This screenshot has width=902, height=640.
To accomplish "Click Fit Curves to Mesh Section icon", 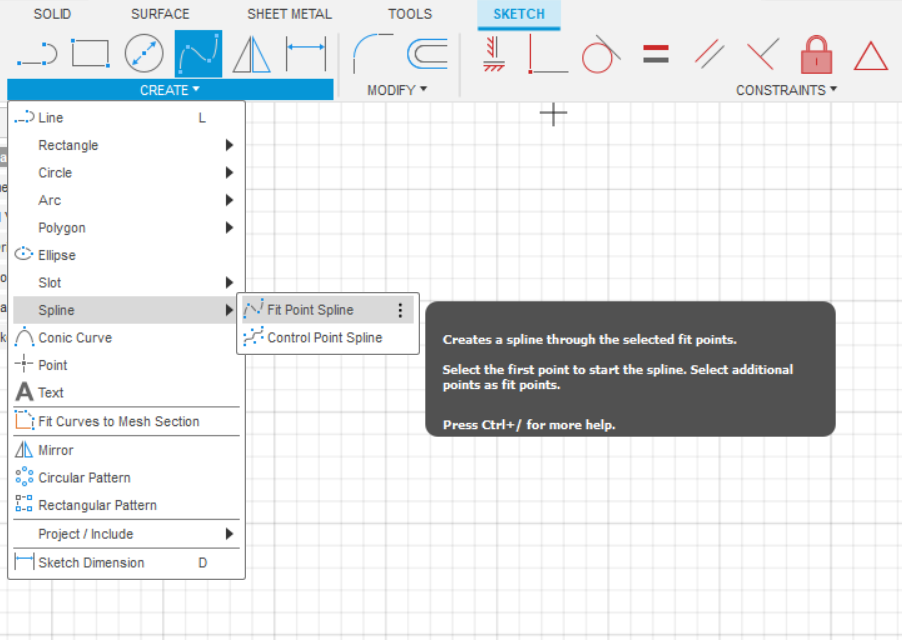I will (x=24, y=420).
